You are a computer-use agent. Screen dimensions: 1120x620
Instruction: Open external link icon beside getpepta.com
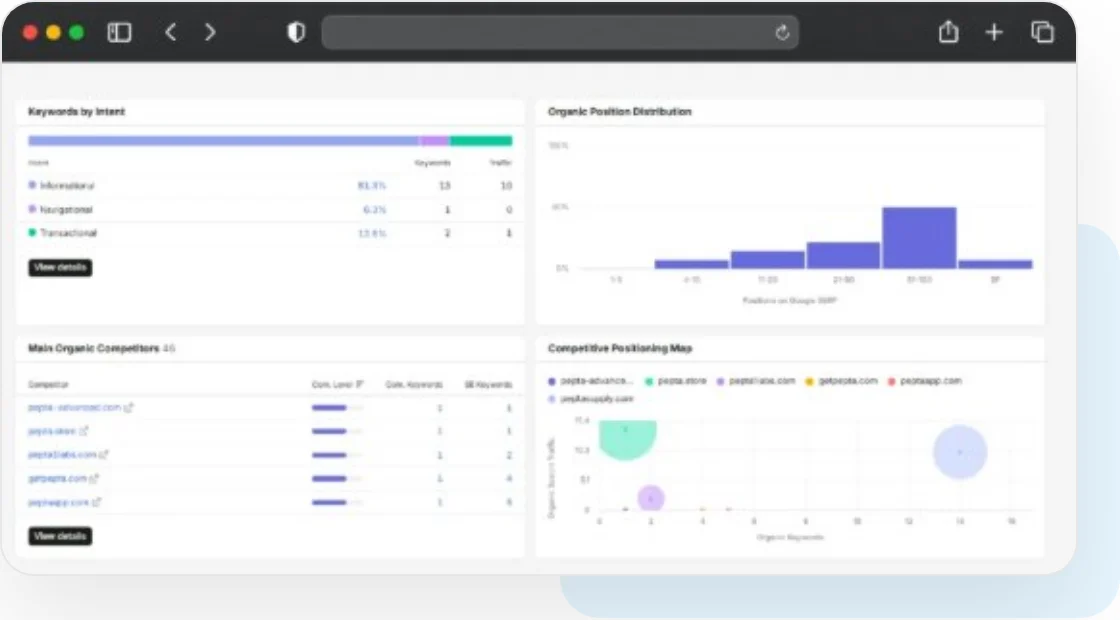click(94, 479)
